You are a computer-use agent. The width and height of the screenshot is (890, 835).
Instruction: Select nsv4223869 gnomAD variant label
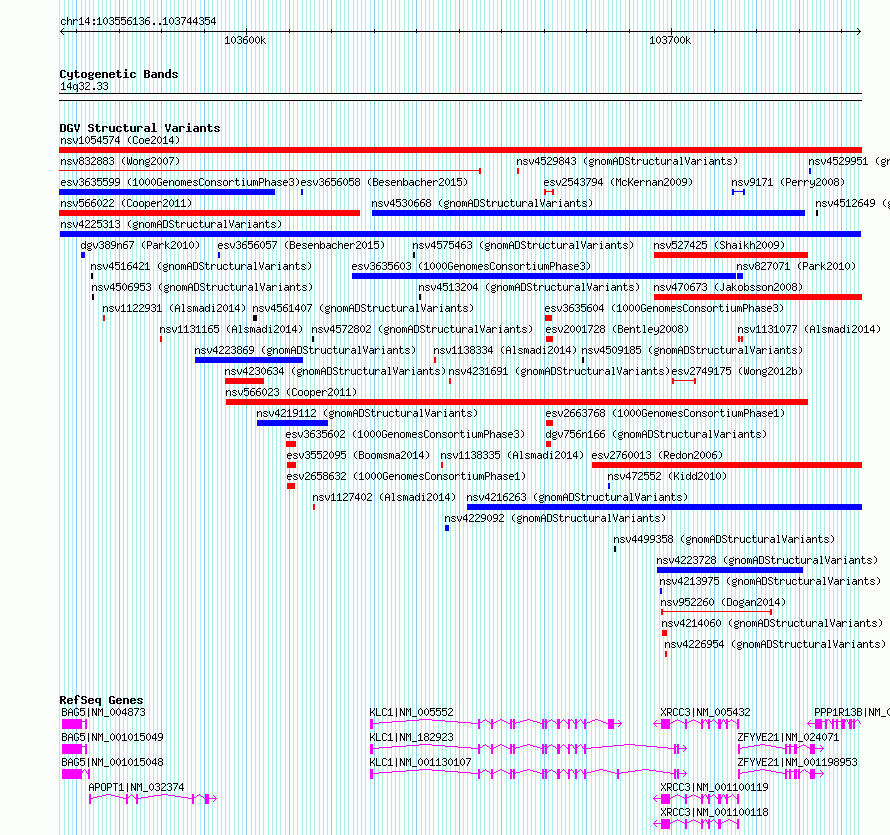(x=305, y=350)
